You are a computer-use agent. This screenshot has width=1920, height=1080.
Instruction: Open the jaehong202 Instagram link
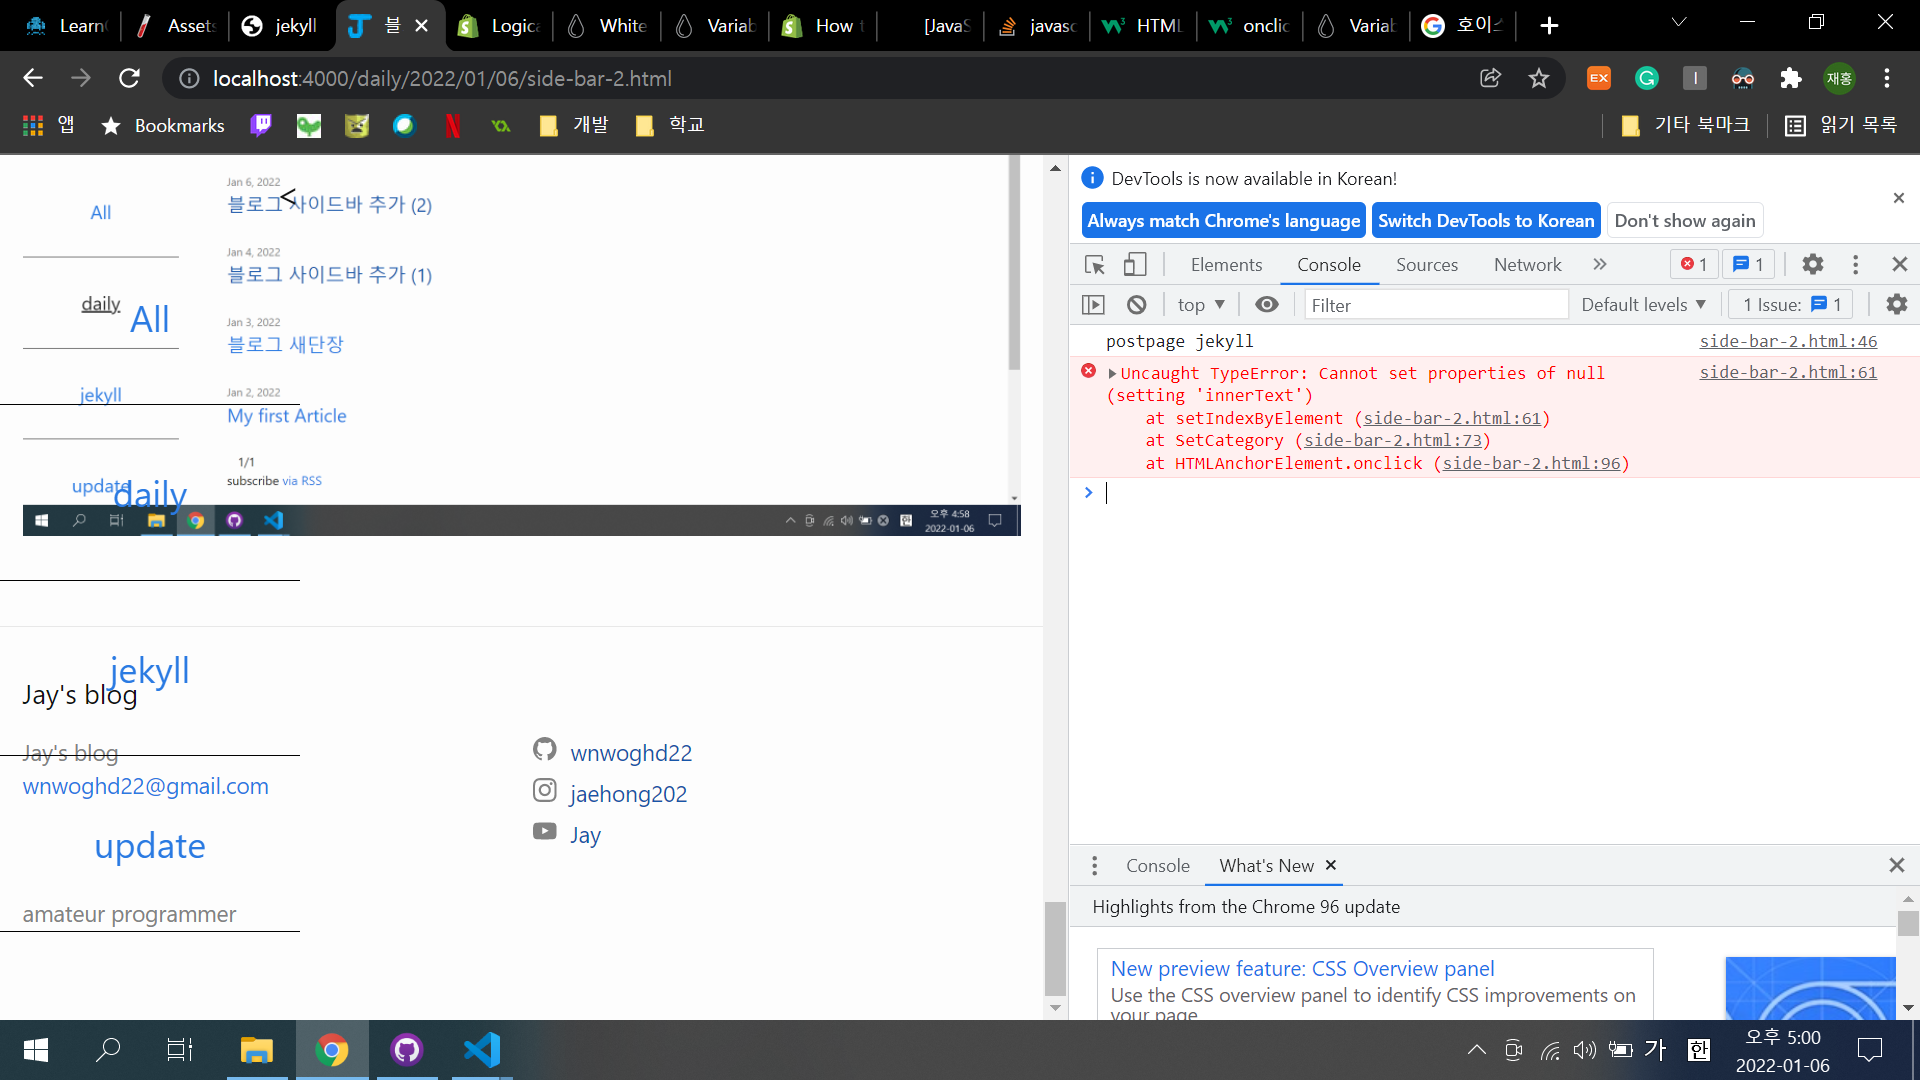tap(628, 794)
